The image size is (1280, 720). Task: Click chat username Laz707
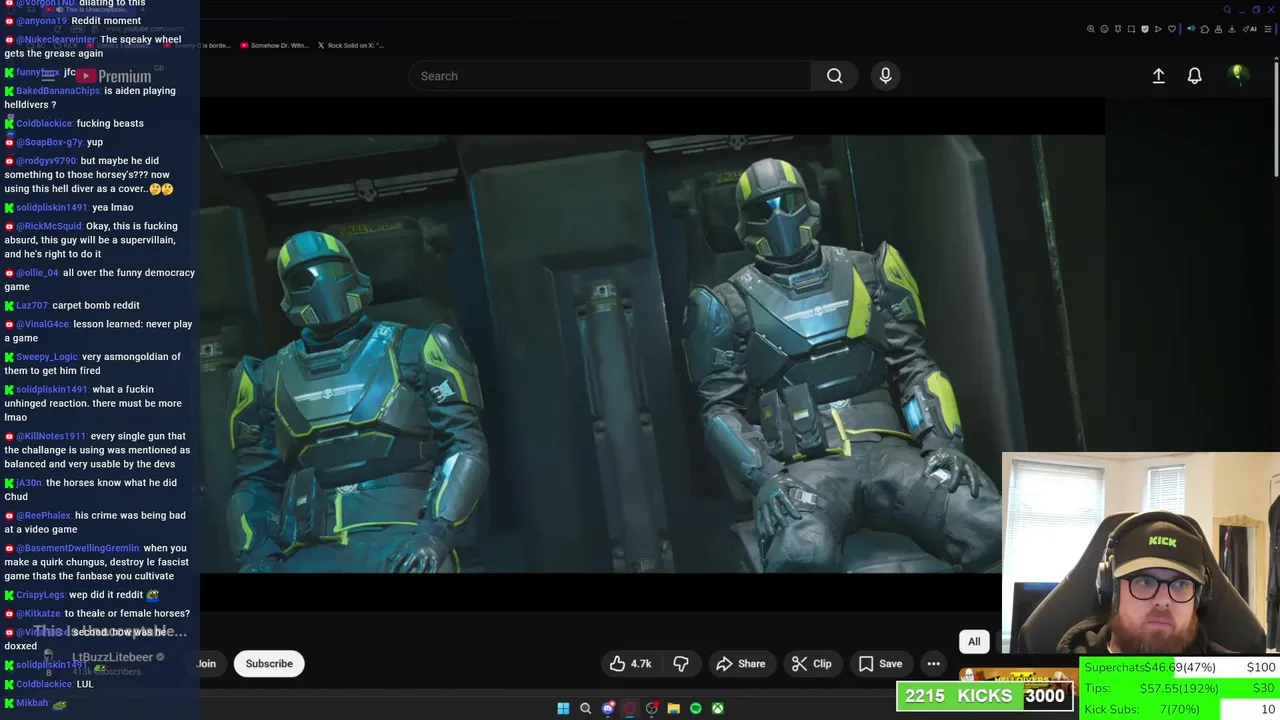(32, 306)
